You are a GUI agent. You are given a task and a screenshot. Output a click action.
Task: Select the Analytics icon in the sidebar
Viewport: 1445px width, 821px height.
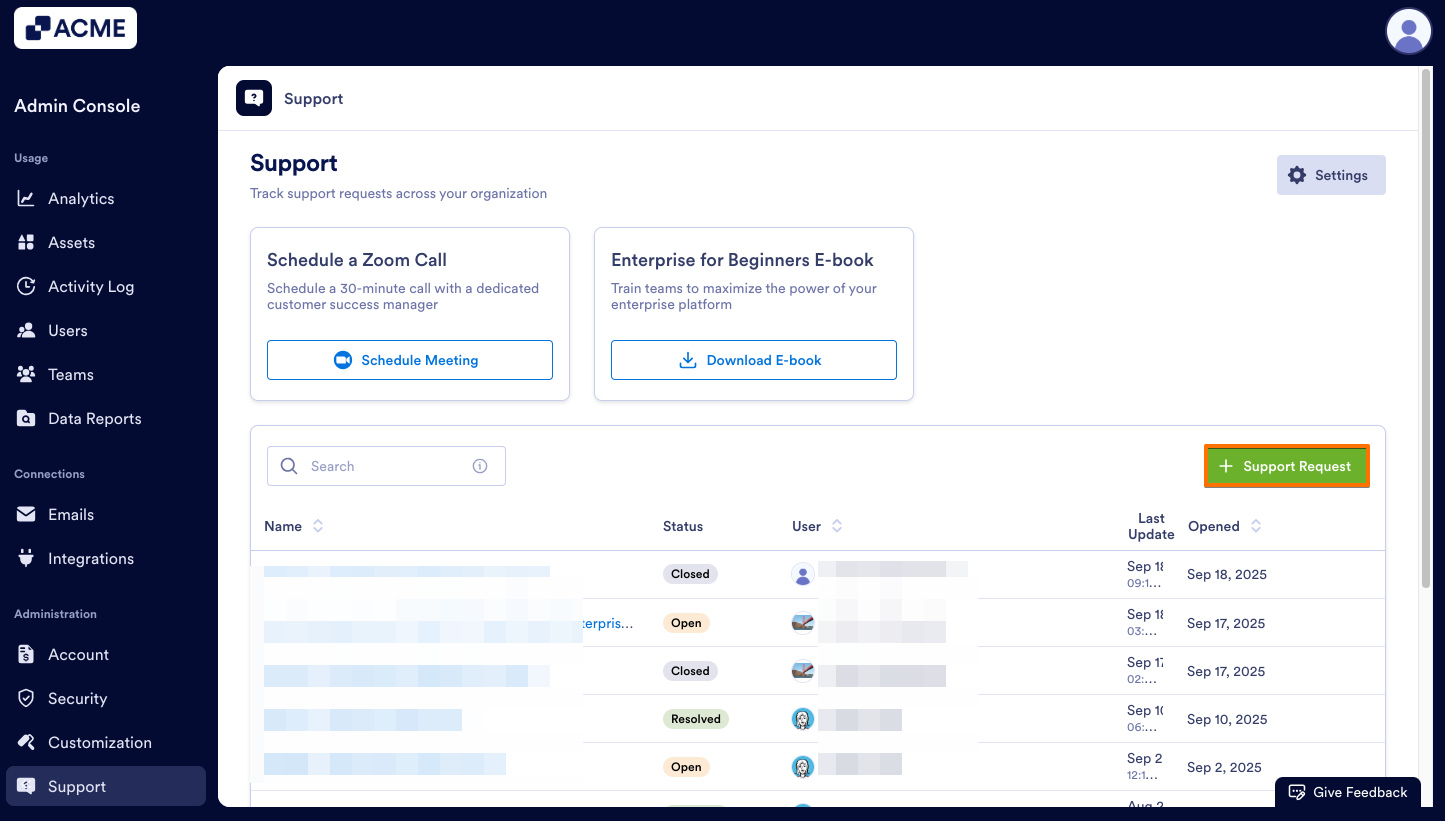click(x=27, y=198)
